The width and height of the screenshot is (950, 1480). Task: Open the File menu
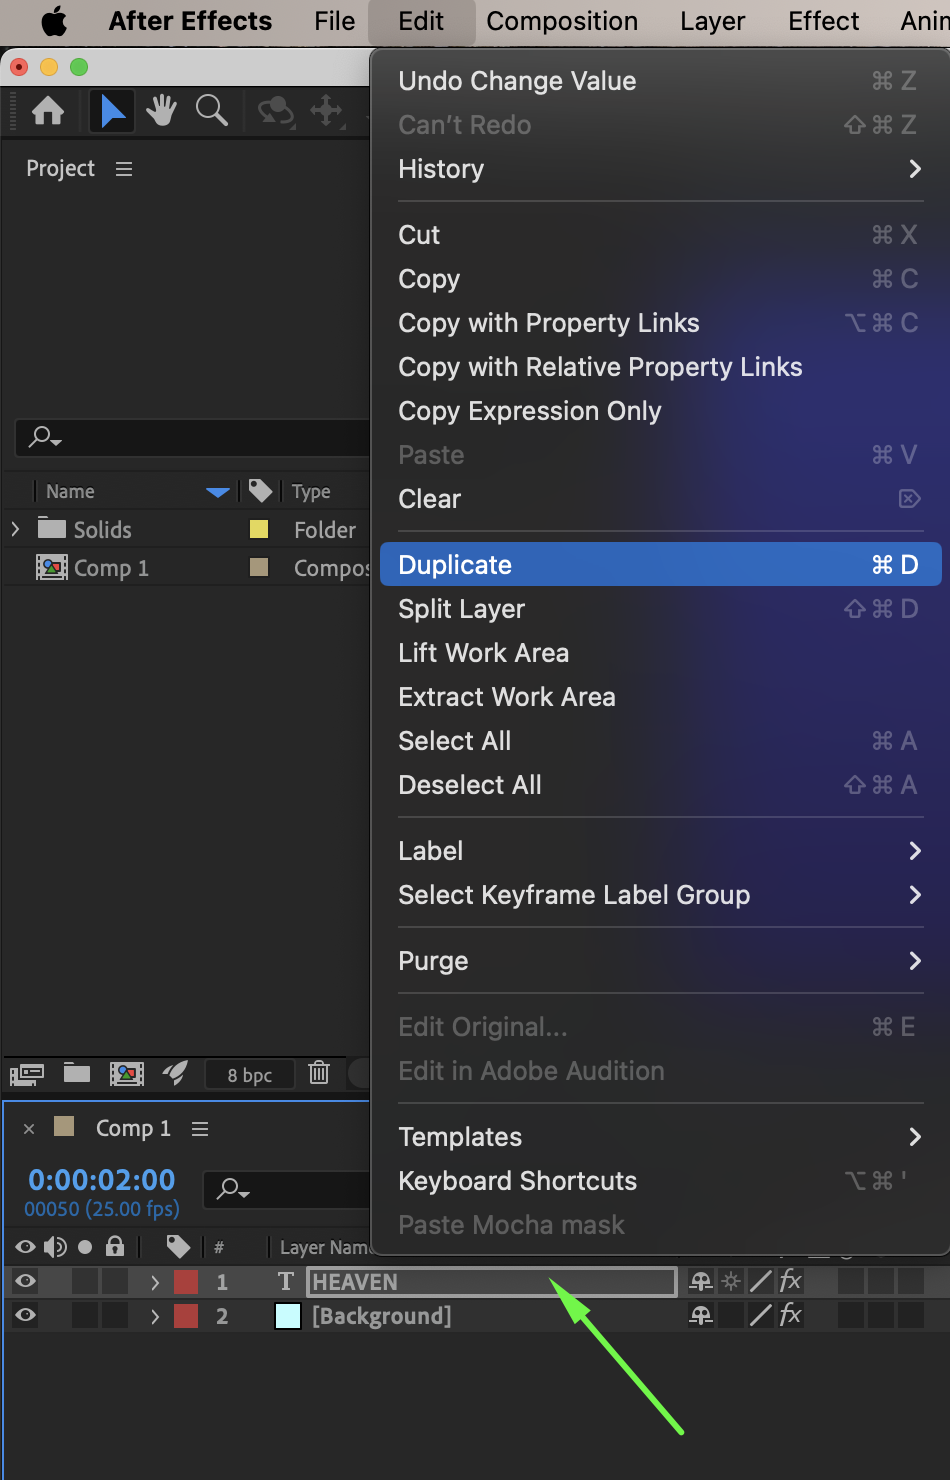tap(334, 21)
